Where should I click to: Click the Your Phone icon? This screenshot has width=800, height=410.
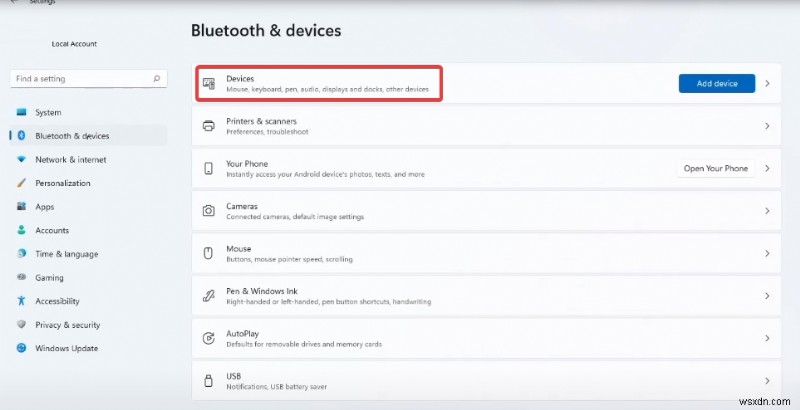208,169
